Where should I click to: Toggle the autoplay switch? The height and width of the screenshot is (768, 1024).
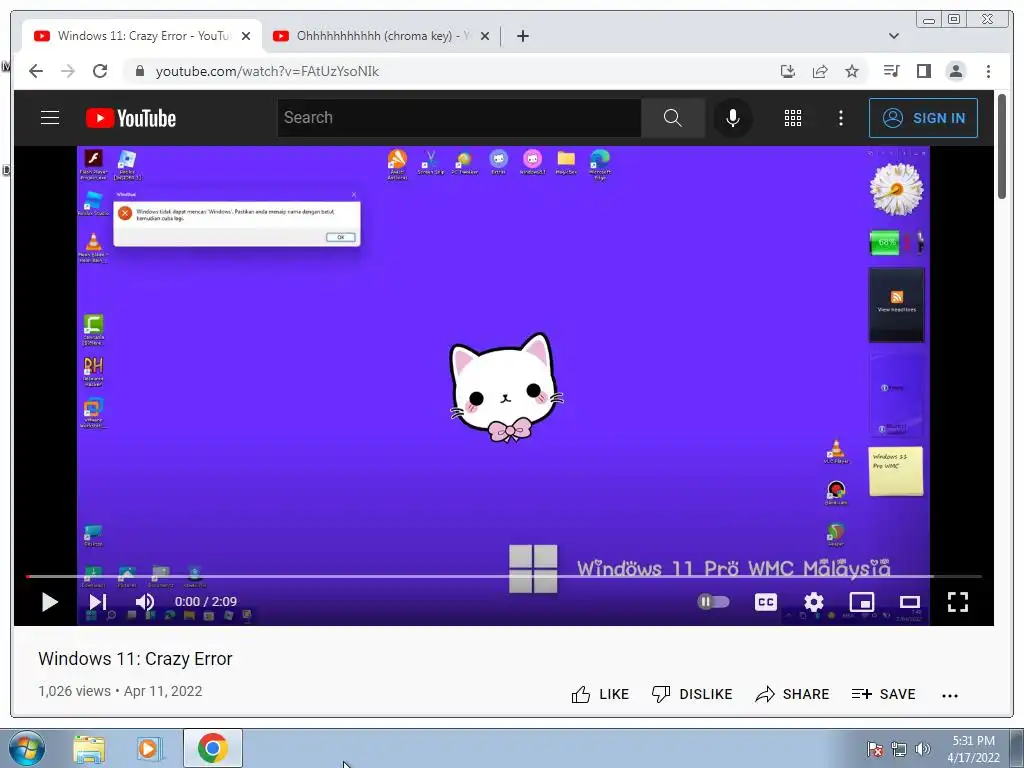coord(713,601)
